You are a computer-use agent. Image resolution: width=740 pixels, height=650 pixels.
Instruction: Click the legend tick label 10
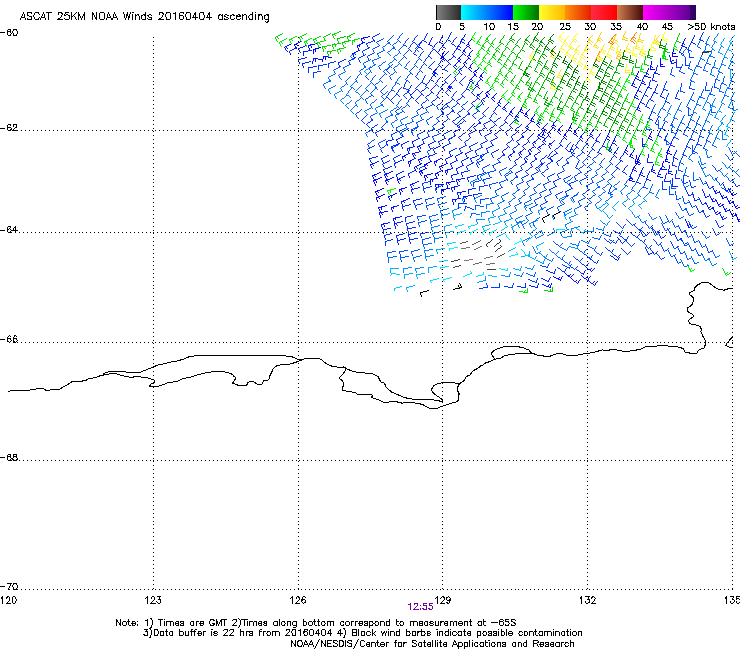[x=489, y=27]
